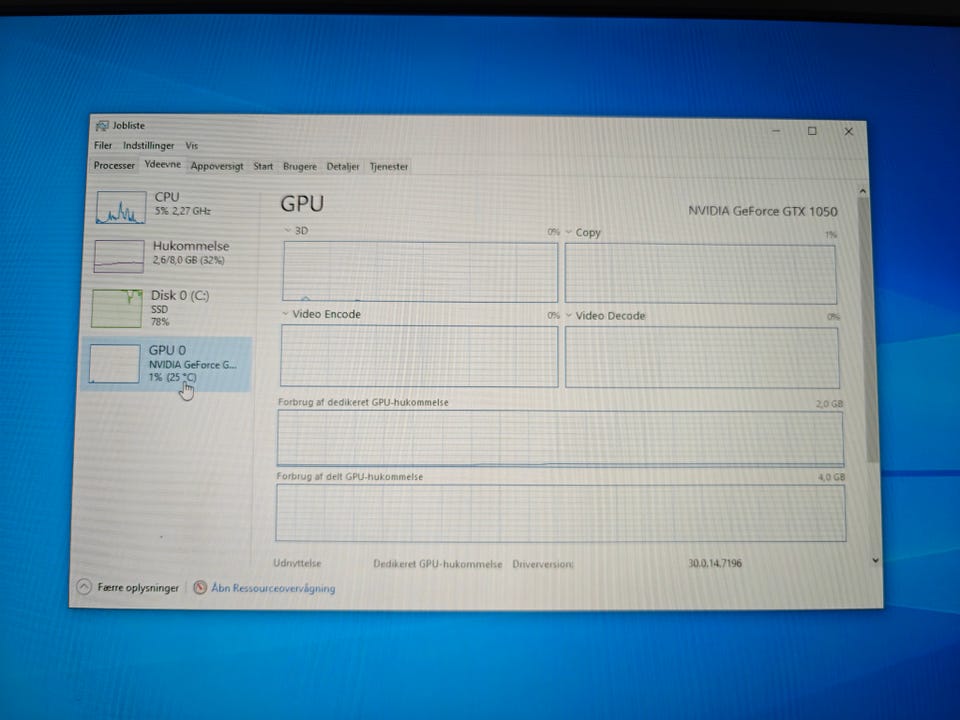Click the Ressourceovervågning gauge icon

click(200, 587)
